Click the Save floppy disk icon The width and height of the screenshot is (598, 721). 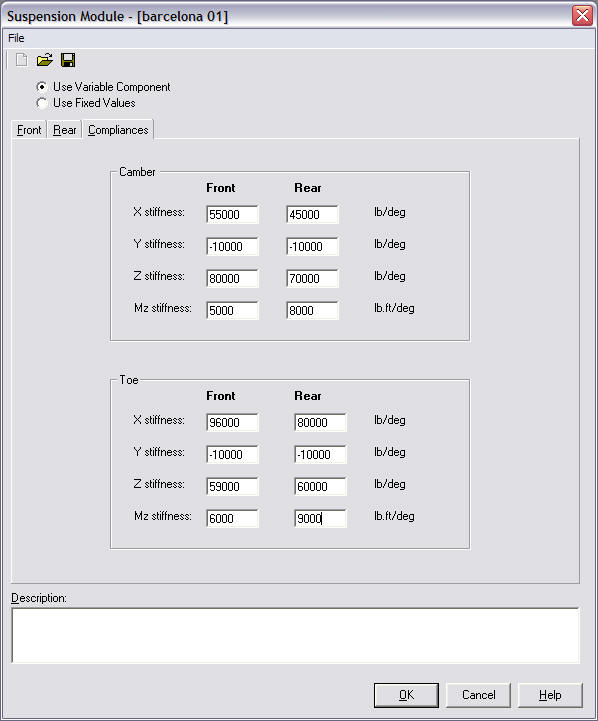pos(68,60)
